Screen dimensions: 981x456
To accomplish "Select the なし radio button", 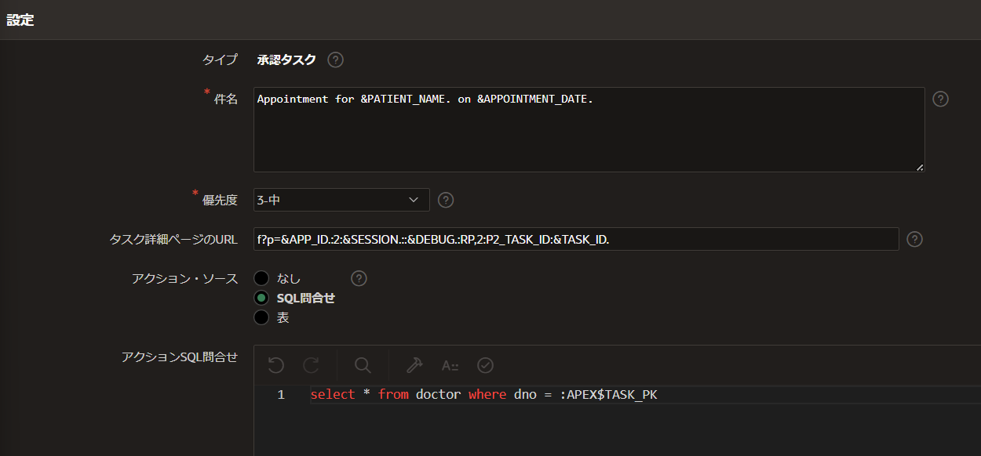I will 261,278.
